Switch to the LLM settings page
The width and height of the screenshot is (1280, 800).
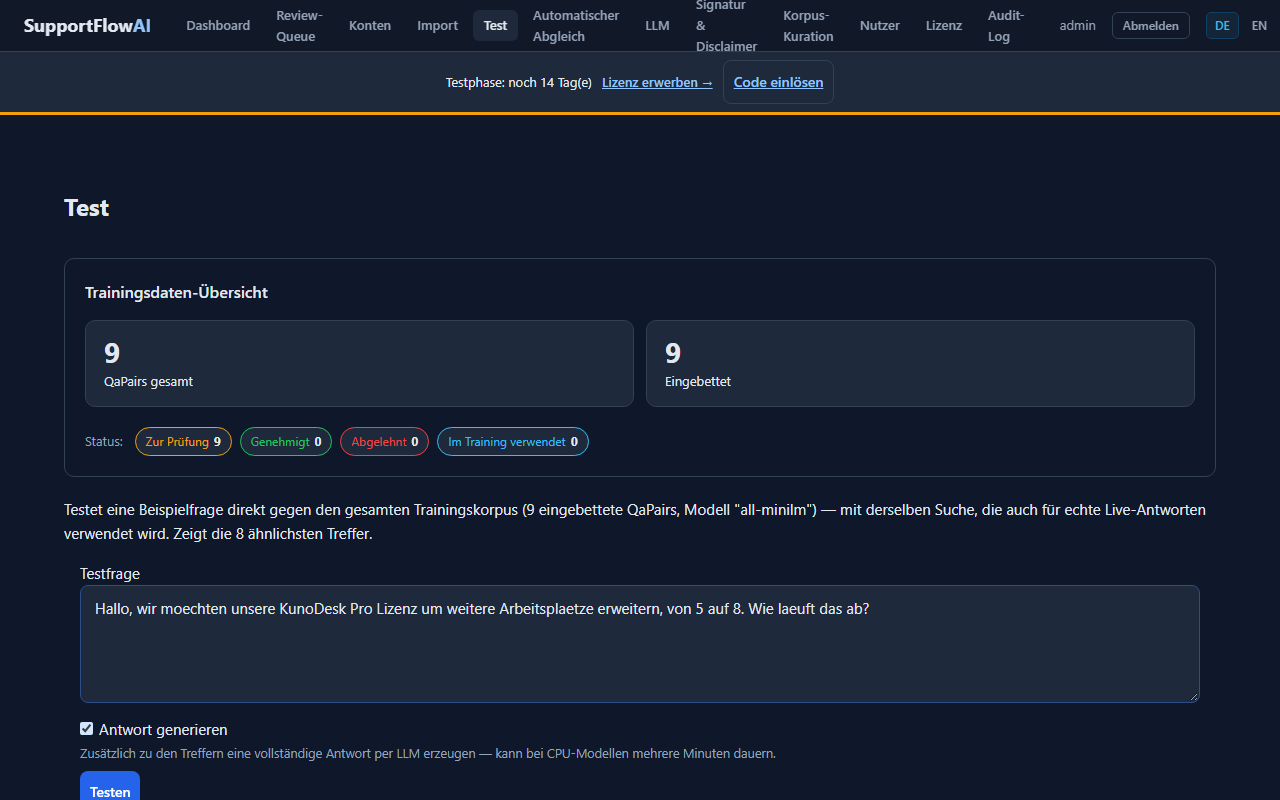[657, 26]
